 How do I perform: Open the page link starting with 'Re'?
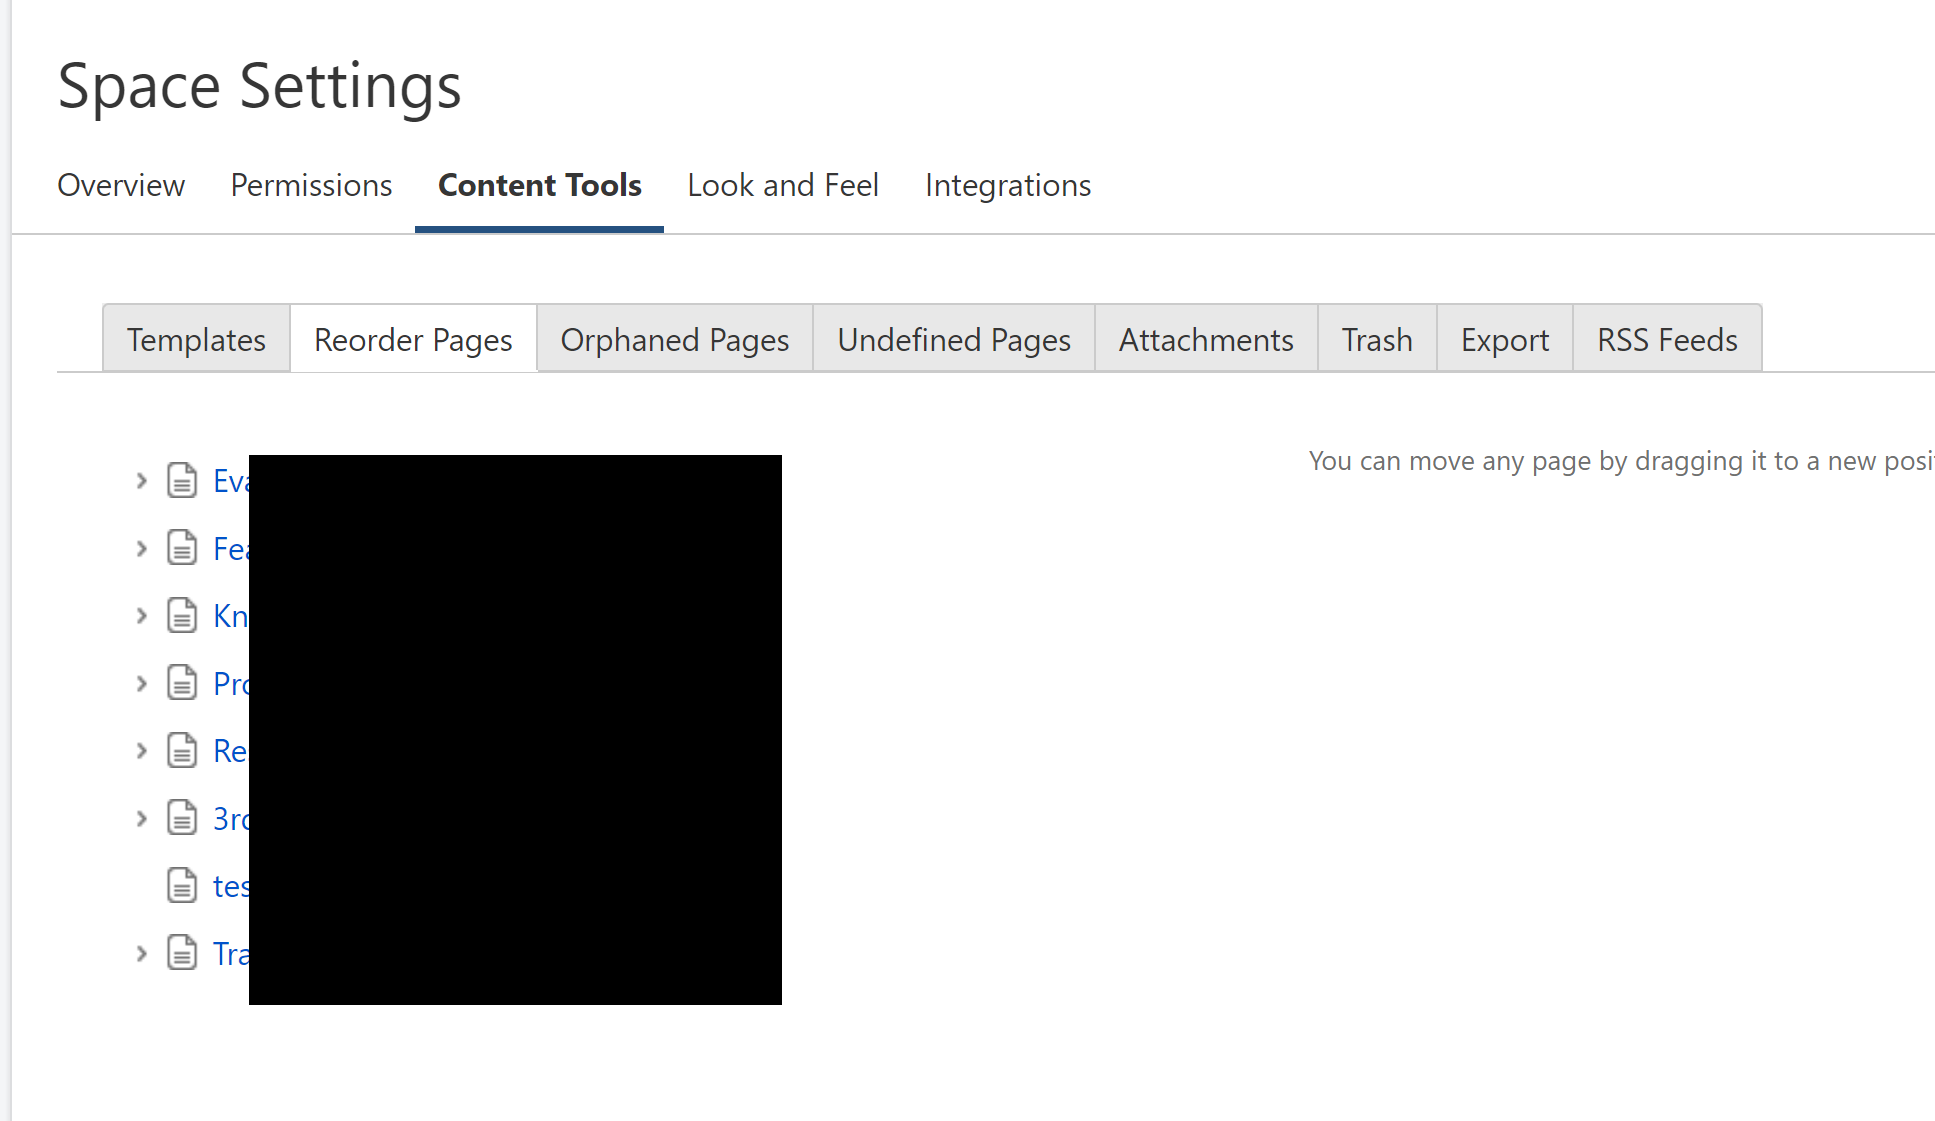(231, 751)
